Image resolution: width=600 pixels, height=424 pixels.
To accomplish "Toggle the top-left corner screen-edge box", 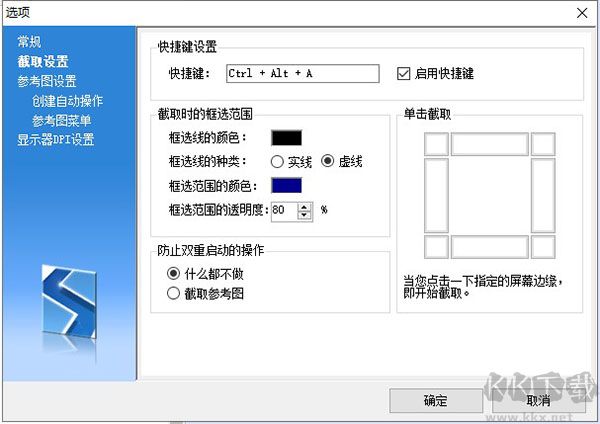I will (x=436, y=144).
